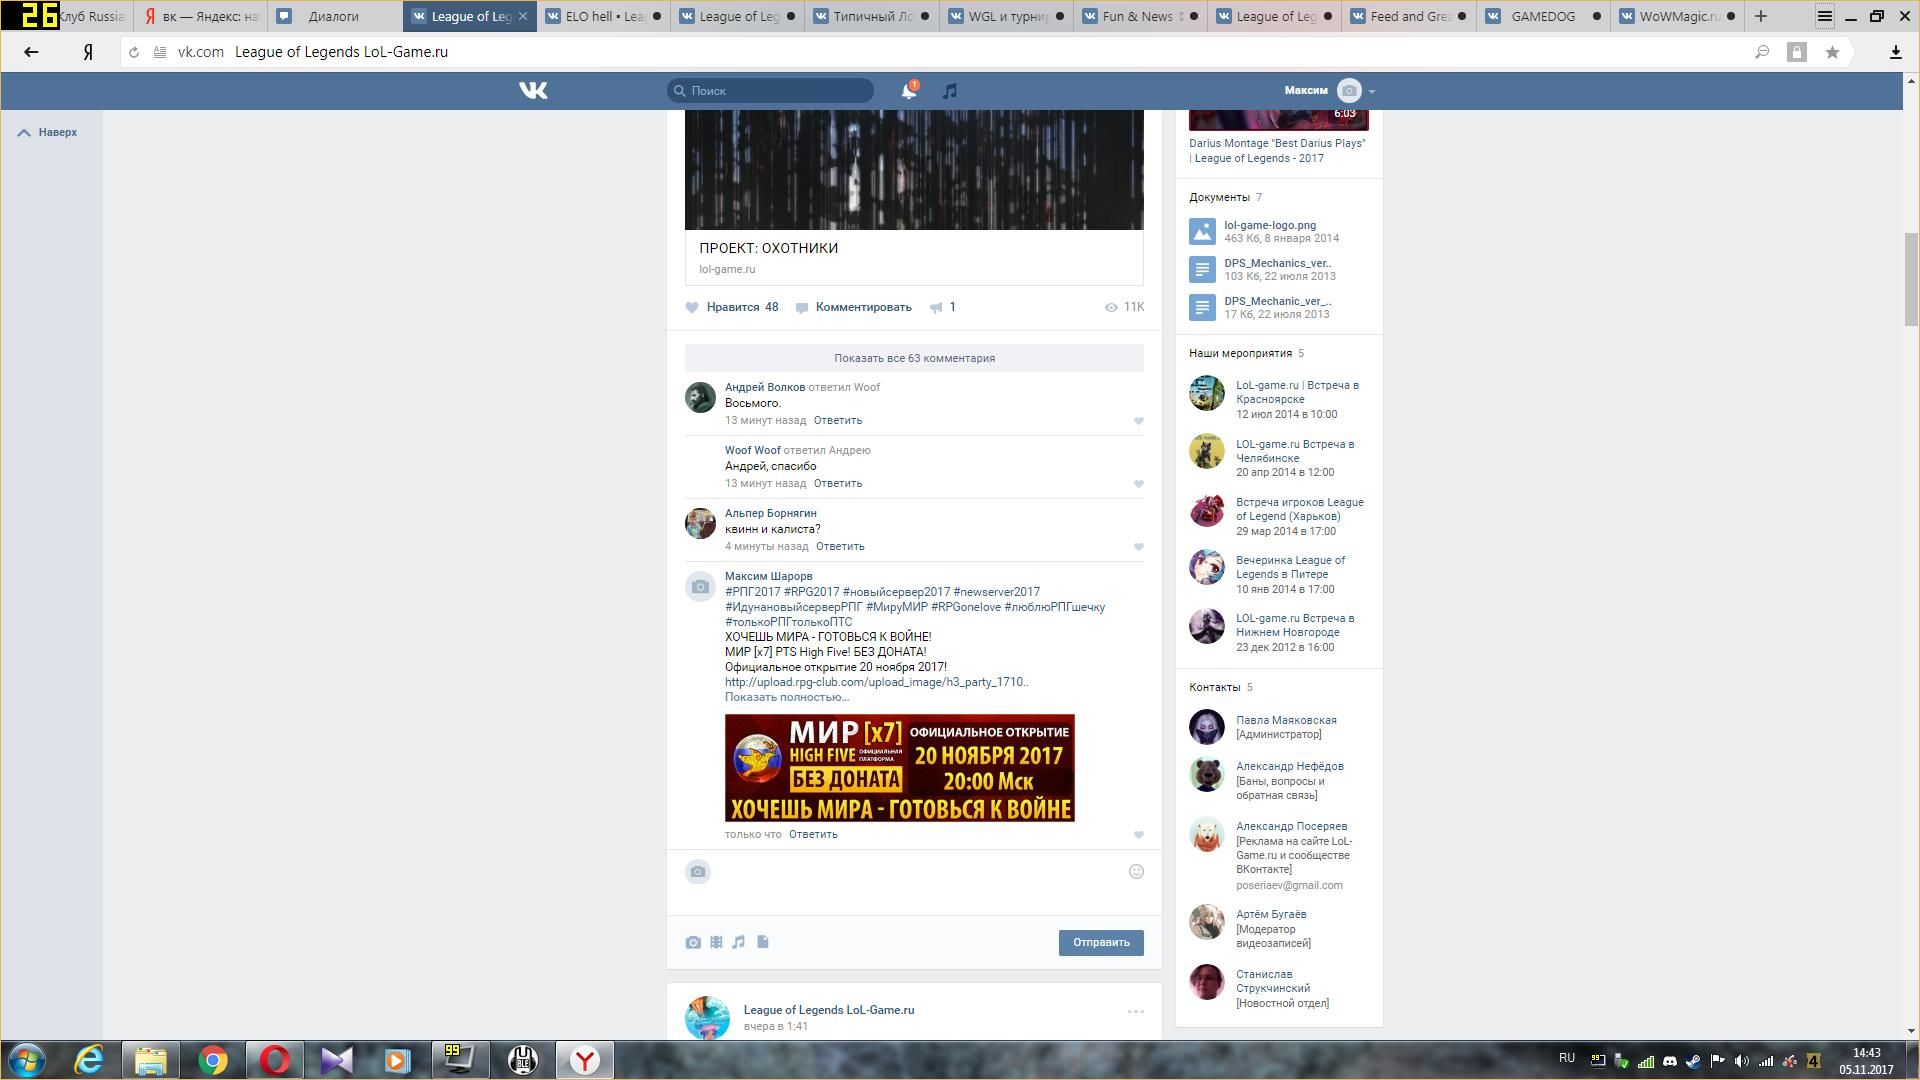
Task: Attach a photo via camera icon in comment box
Action: tap(693, 942)
